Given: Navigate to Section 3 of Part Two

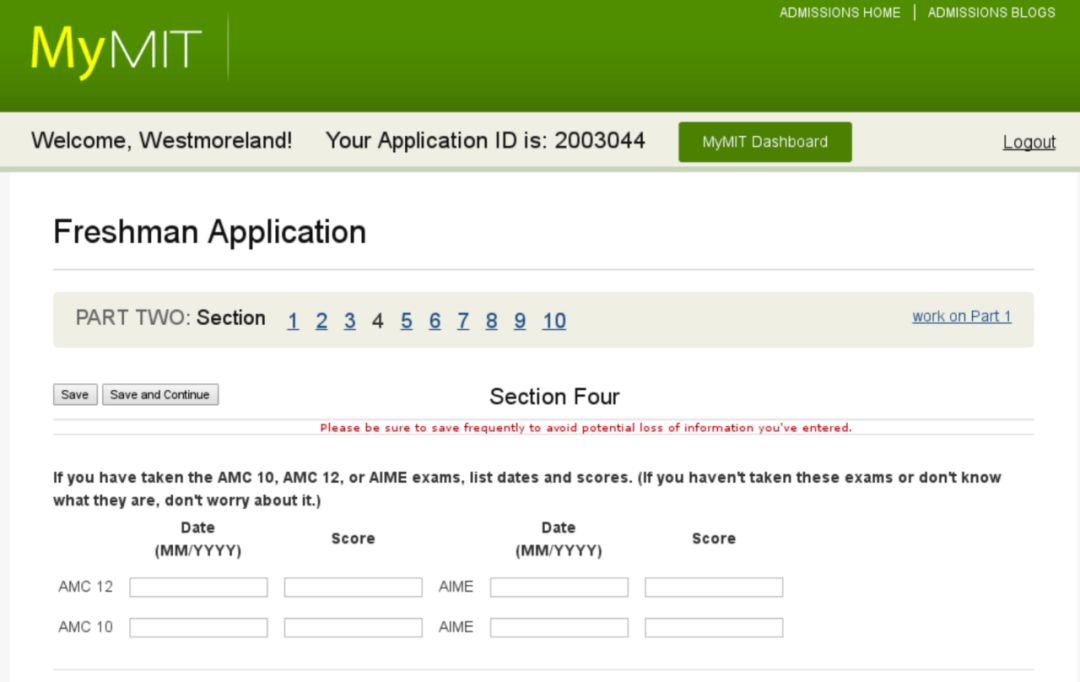Looking at the screenshot, I should (350, 321).
